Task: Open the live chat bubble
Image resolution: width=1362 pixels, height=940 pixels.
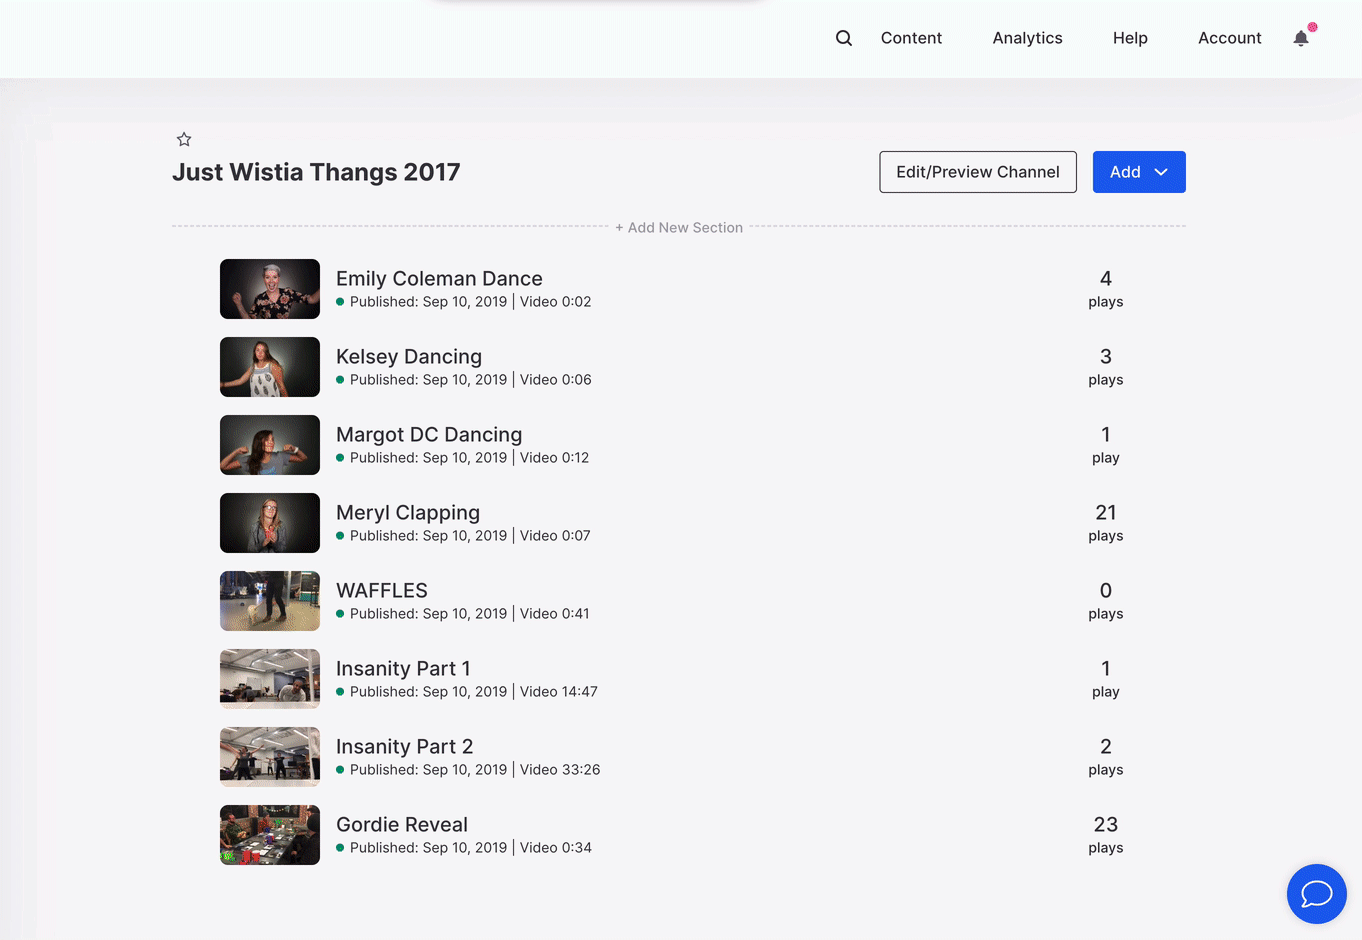Action: coord(1316,893)
